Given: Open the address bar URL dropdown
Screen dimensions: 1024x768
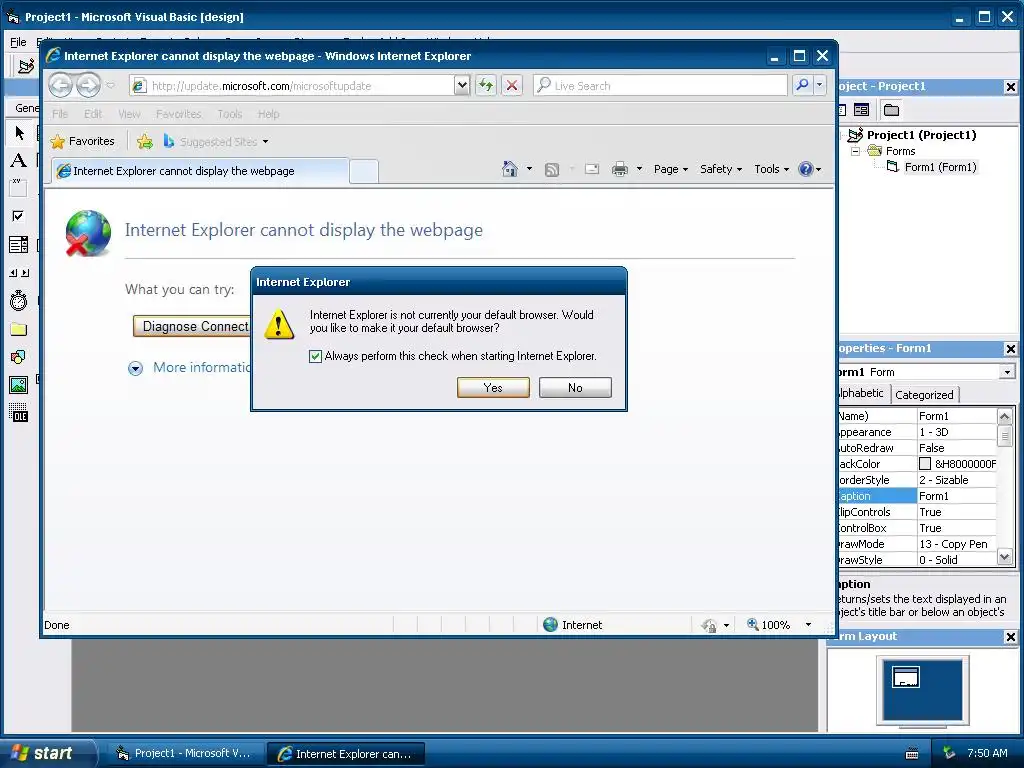Looking at the screenshot, I should pos(462,86).
